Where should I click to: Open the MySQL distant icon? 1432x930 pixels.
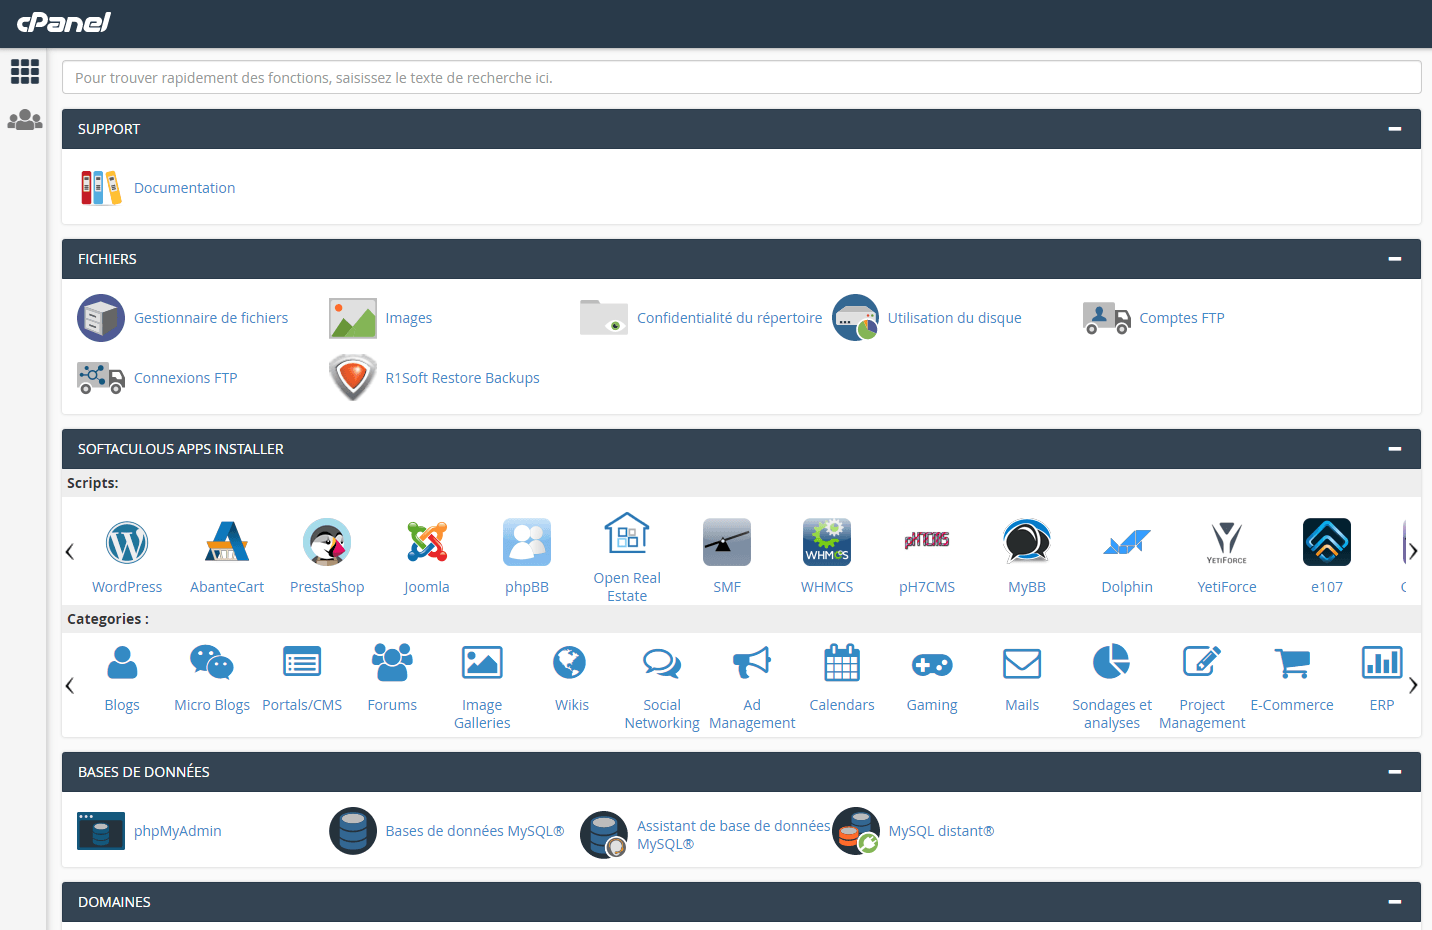(856, 831)
